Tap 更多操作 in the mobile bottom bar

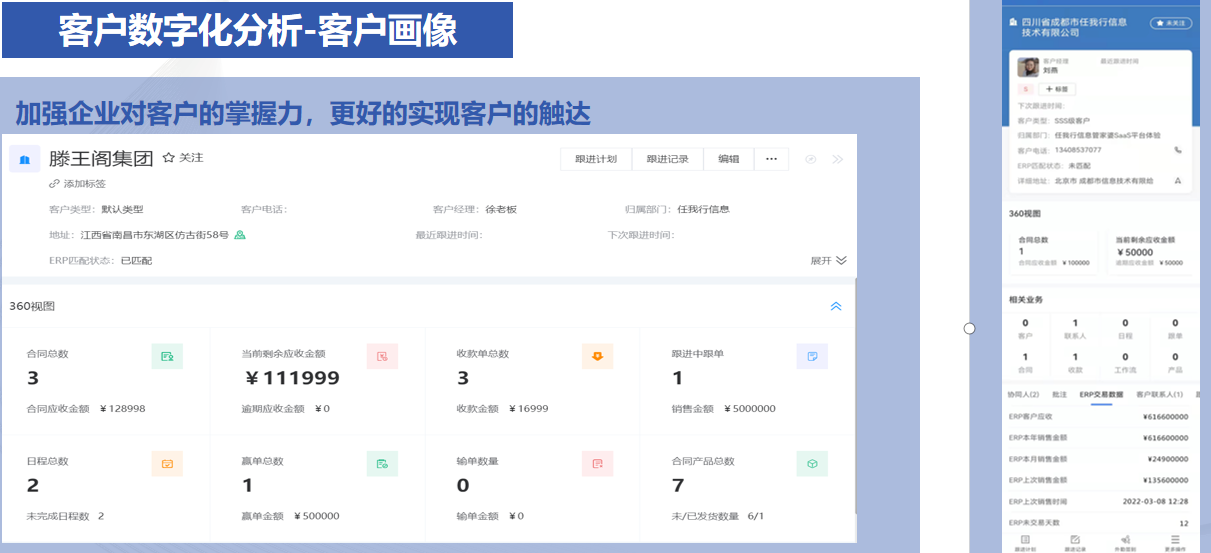(x=1175, y=544)
